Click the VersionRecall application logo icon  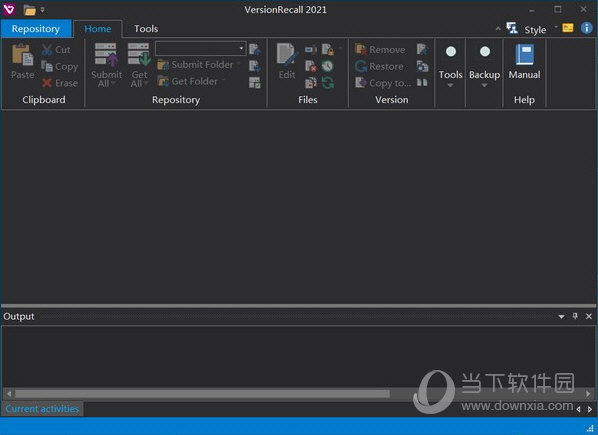pyautogui.click(x=9, y=10)
